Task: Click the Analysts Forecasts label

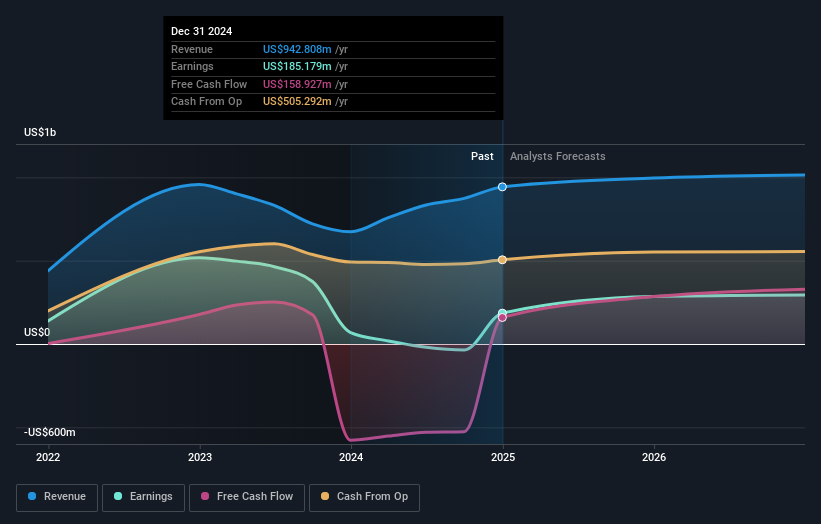Action: pyautogui.click(x=558, y=156)
